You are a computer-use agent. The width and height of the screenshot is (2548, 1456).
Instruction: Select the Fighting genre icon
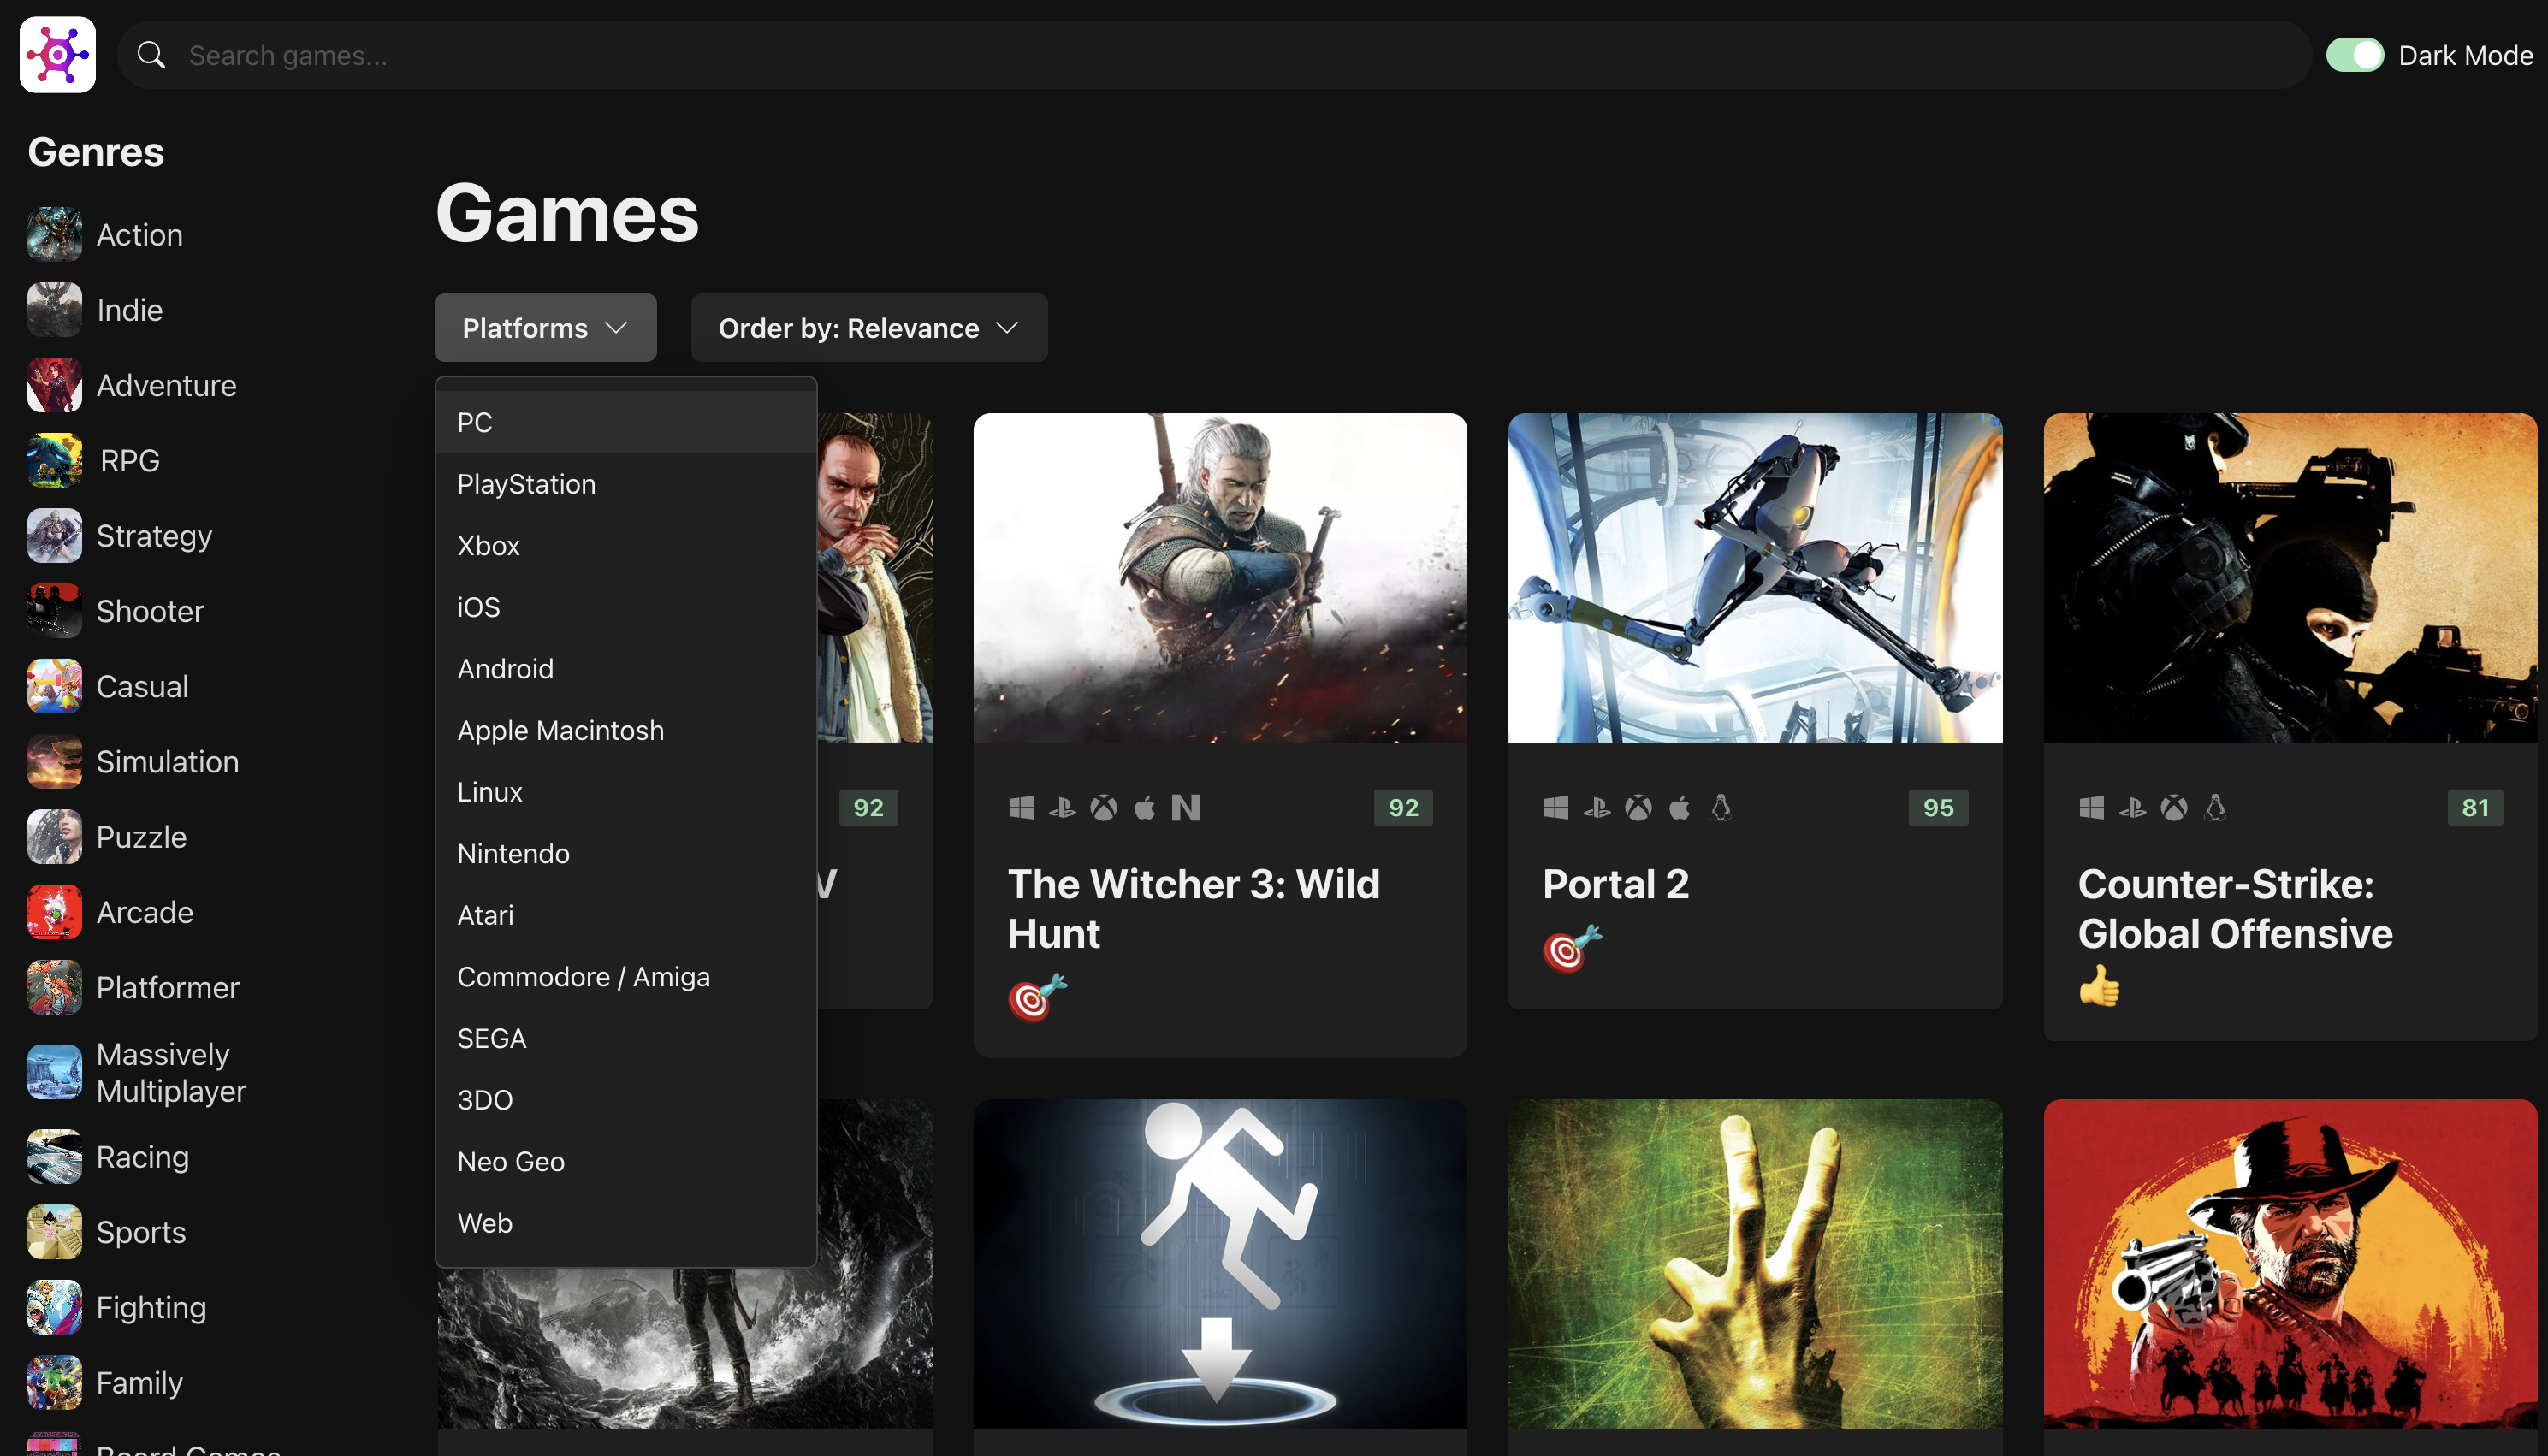(54, 1307)
